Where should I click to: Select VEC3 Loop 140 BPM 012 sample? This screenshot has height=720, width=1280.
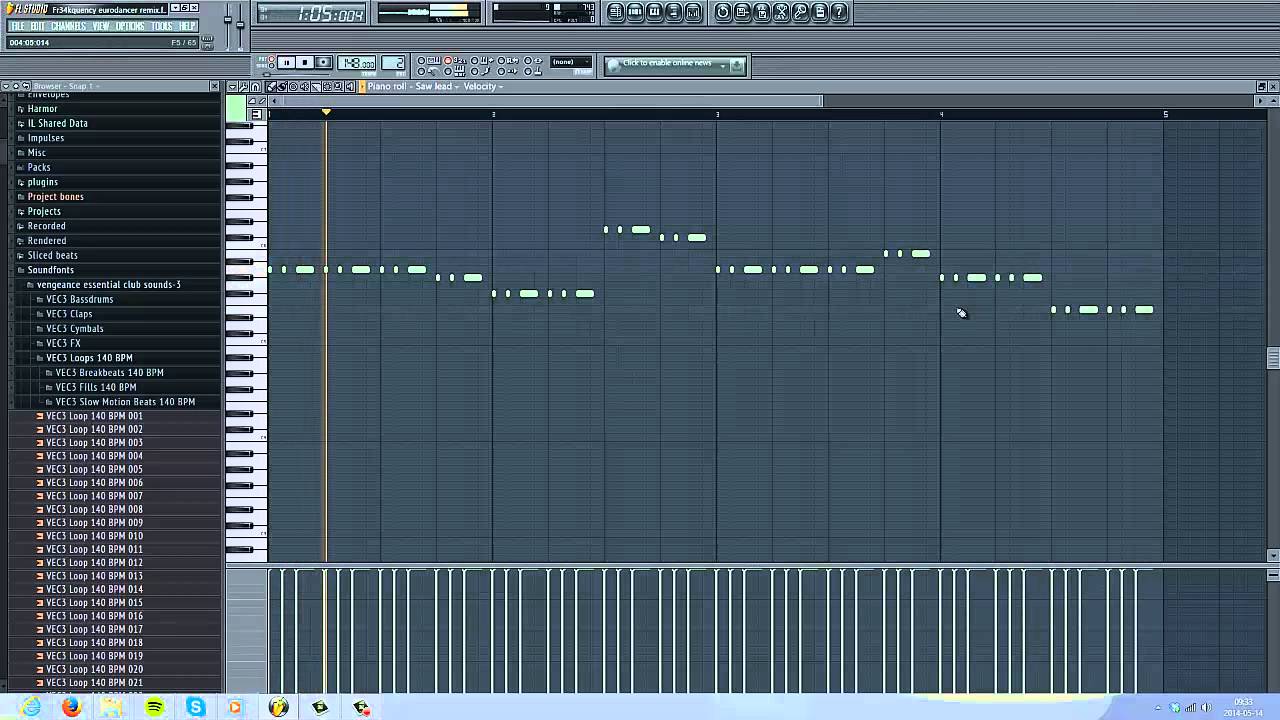point(94,563)
